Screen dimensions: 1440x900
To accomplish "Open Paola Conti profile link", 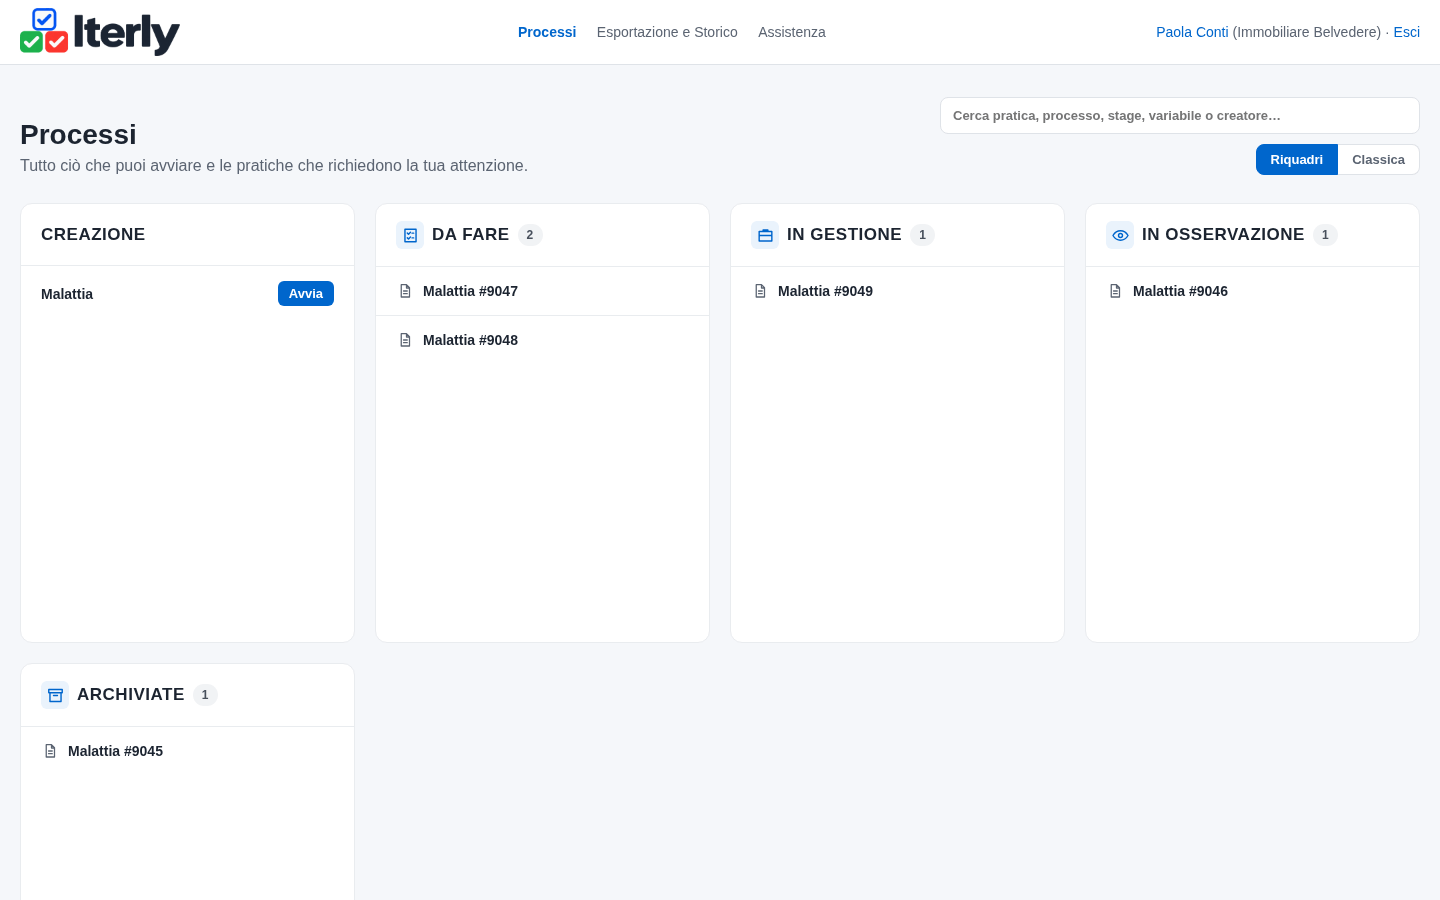I will pos(1192,32).
